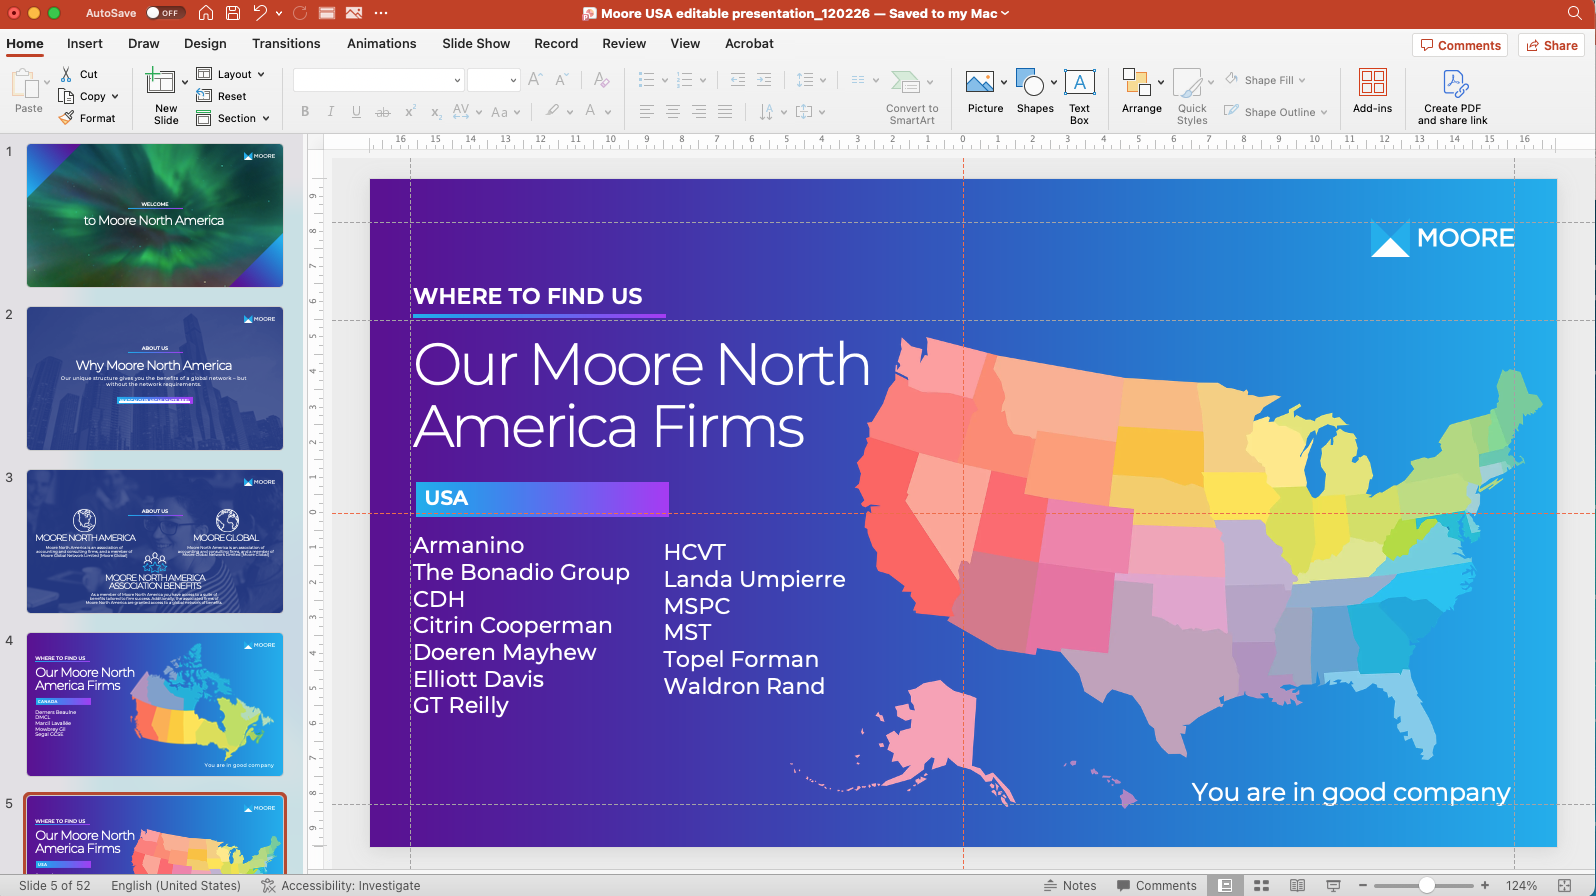Toggle Bold formatting
The height and width of the screenshot is (896, 1596).
coord(305,112)
